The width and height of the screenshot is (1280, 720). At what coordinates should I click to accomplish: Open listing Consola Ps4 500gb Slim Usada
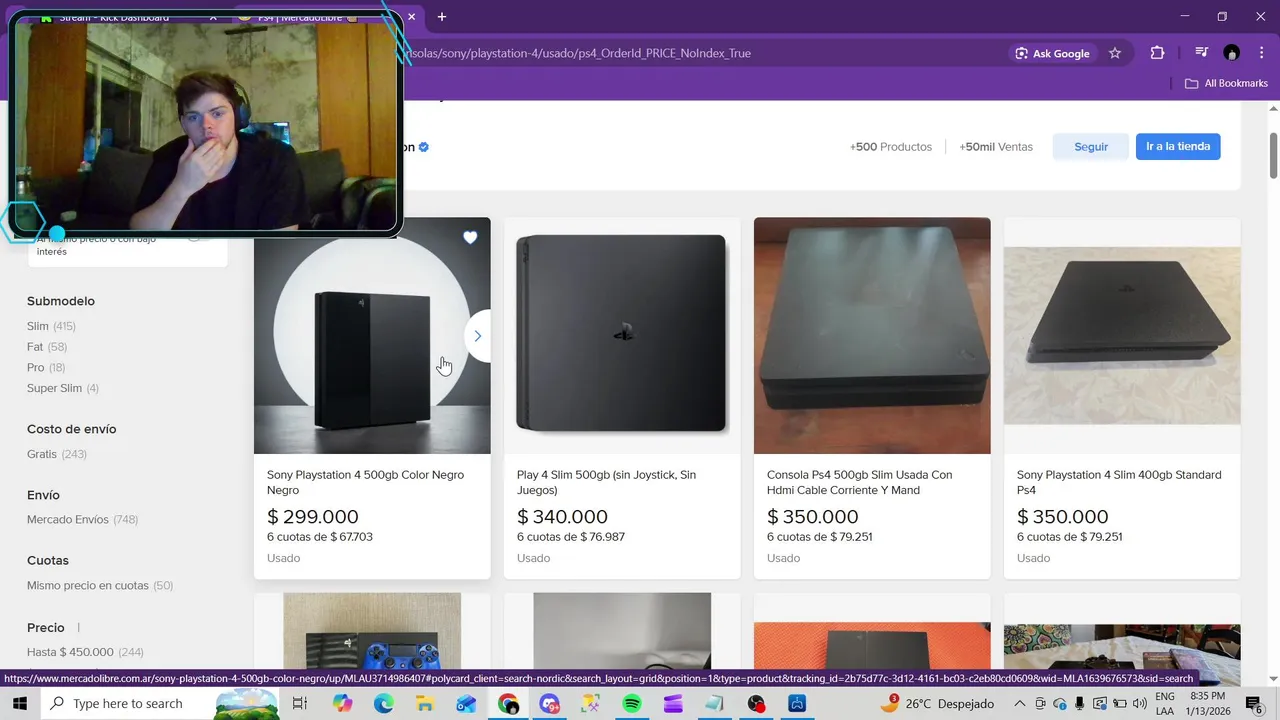pos(859,482)
